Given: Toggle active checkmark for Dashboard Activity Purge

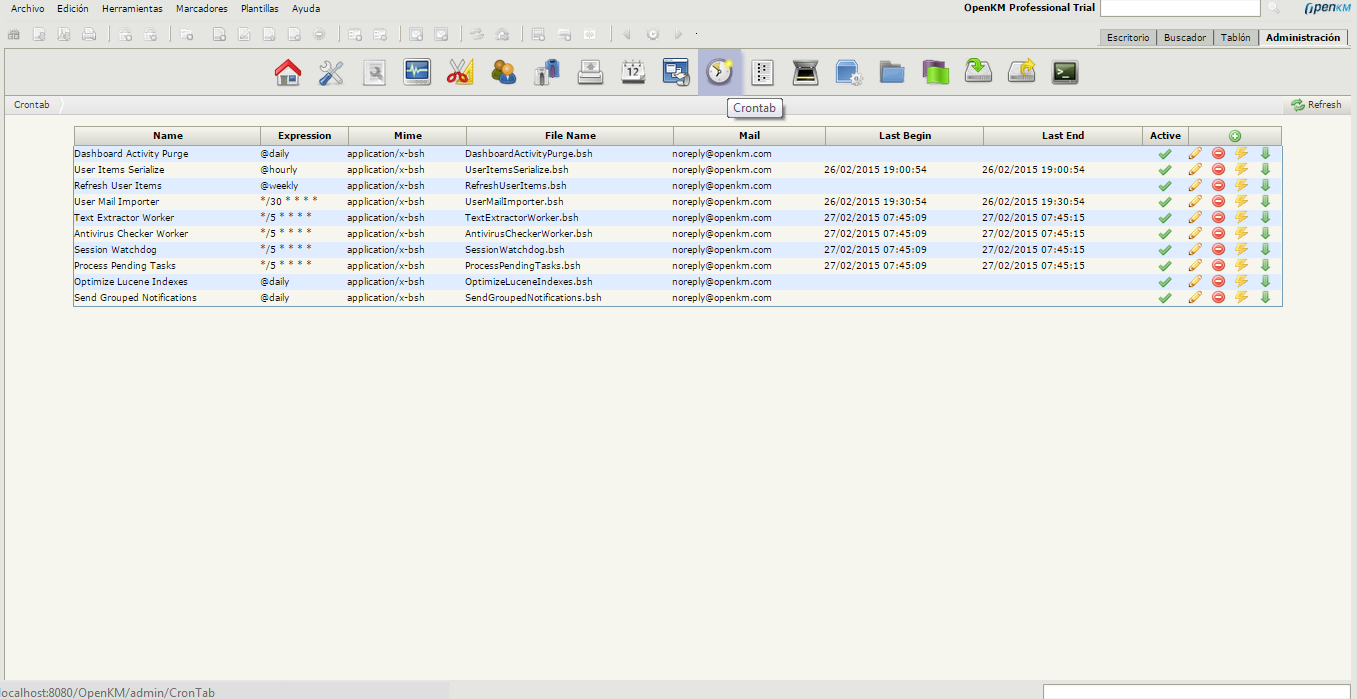Looking at the screenshot, I should (x=1164, y=154).
